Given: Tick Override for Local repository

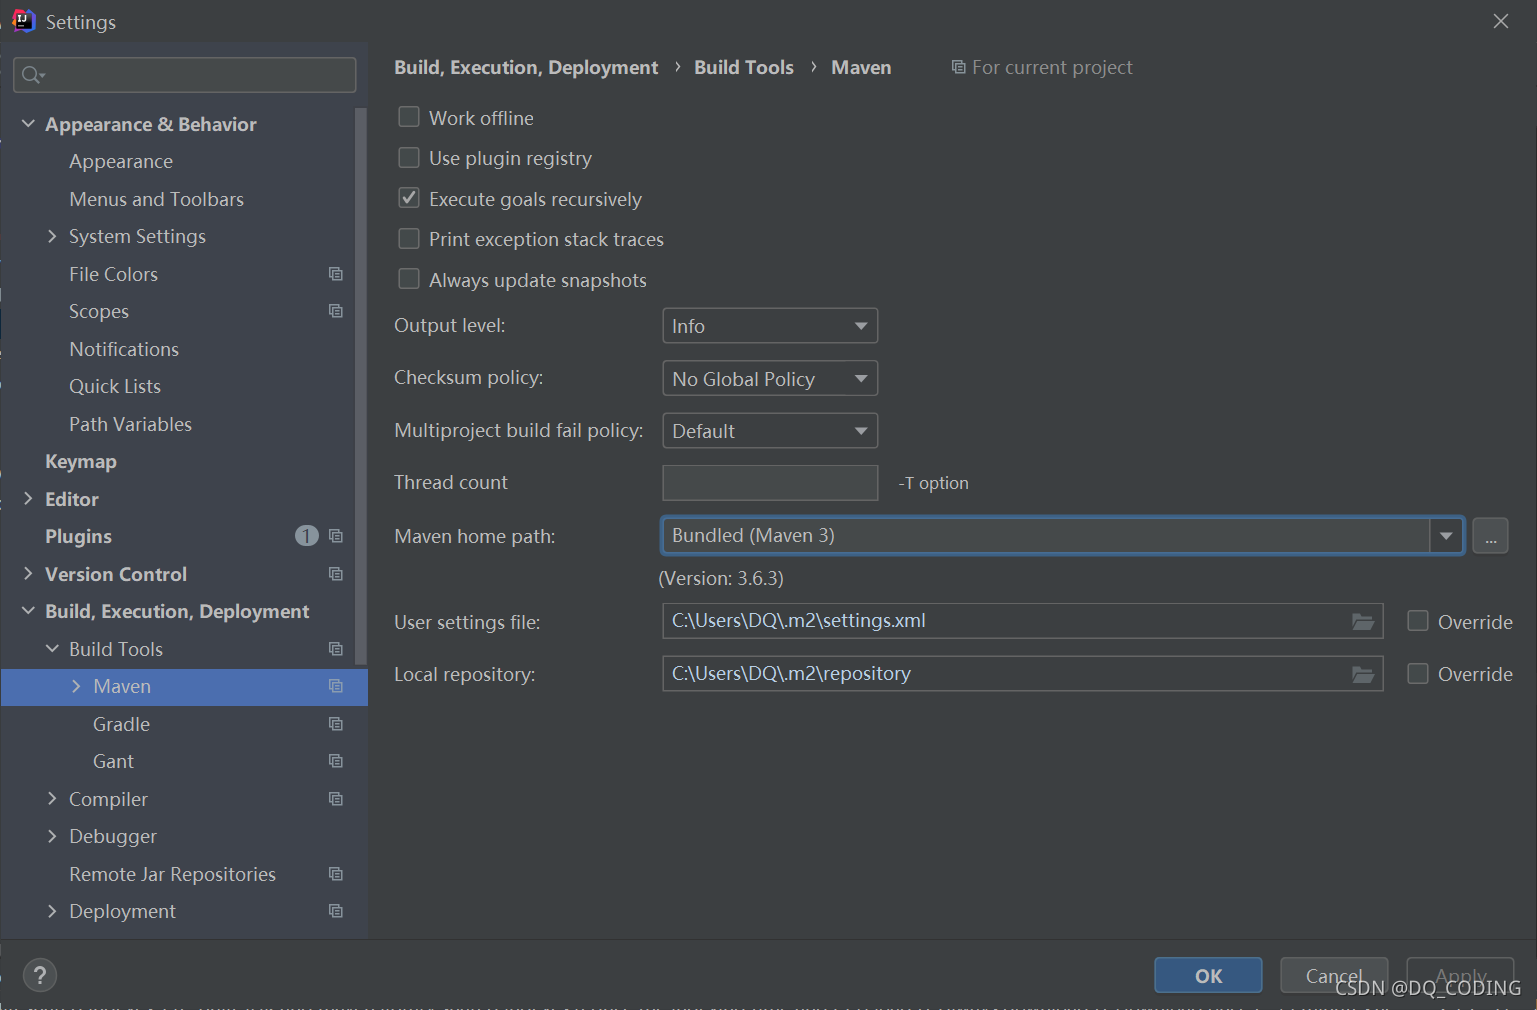Looking at the screenshot, I should click(x=1418, y=674).
